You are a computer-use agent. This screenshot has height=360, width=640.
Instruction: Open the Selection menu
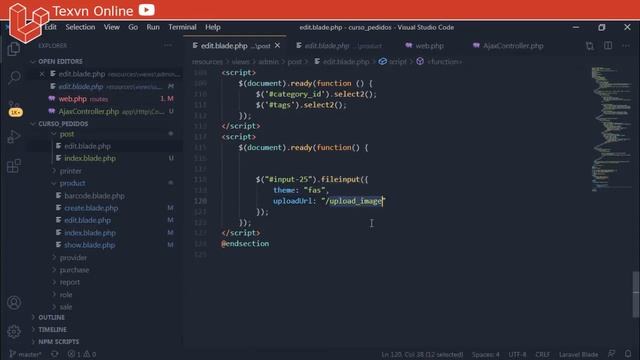click(80, 27)
